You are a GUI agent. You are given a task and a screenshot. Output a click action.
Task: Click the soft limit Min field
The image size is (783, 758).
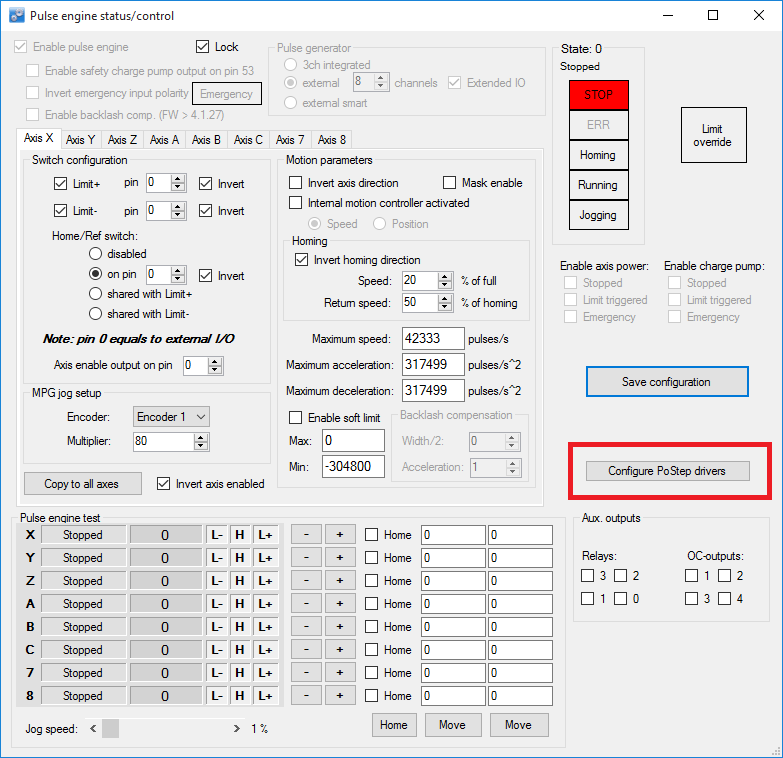(x=353, y=466)
